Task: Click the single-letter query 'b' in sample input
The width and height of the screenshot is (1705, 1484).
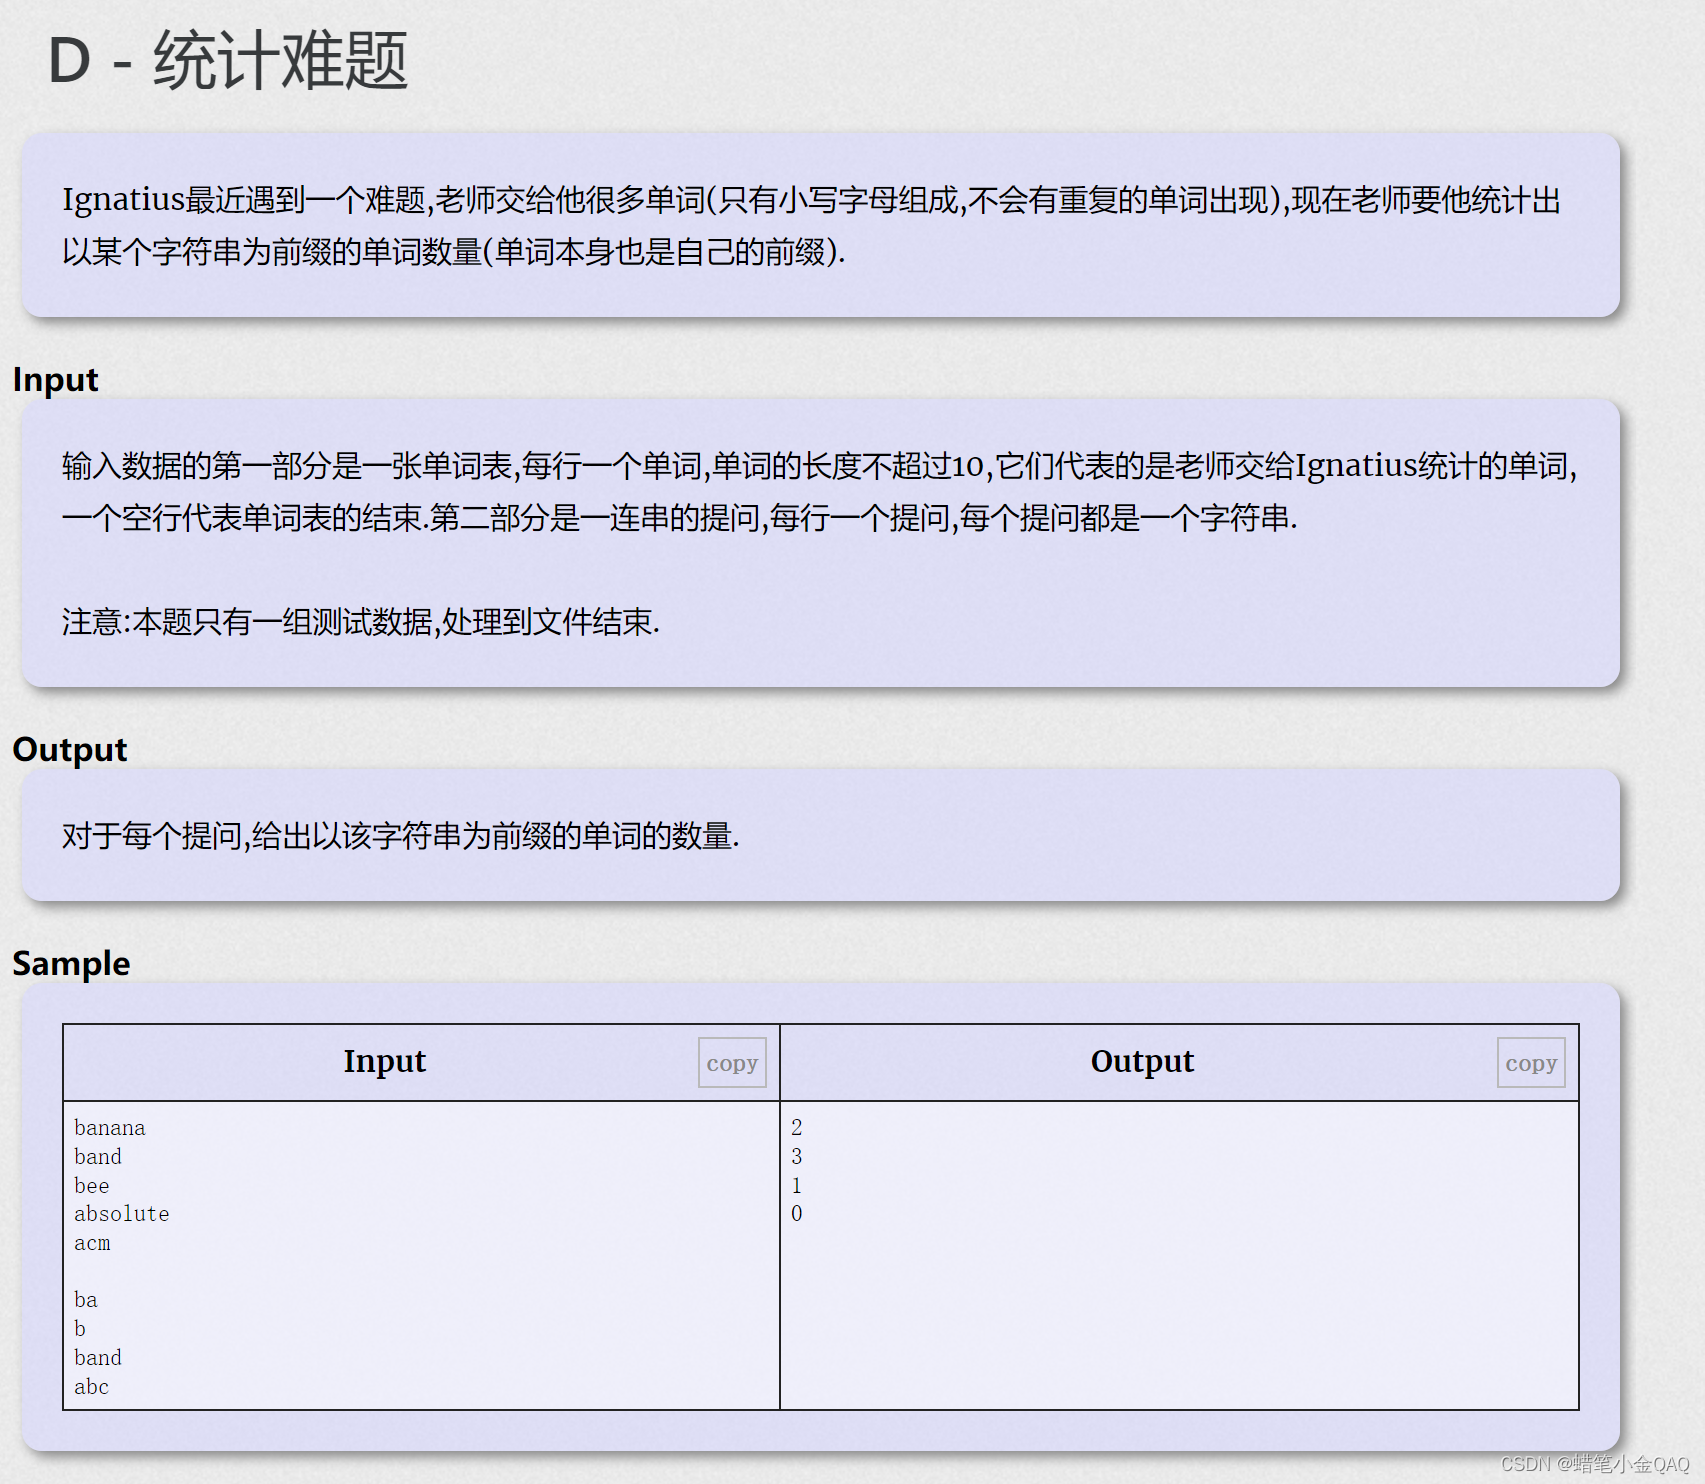Action: 80,1329
